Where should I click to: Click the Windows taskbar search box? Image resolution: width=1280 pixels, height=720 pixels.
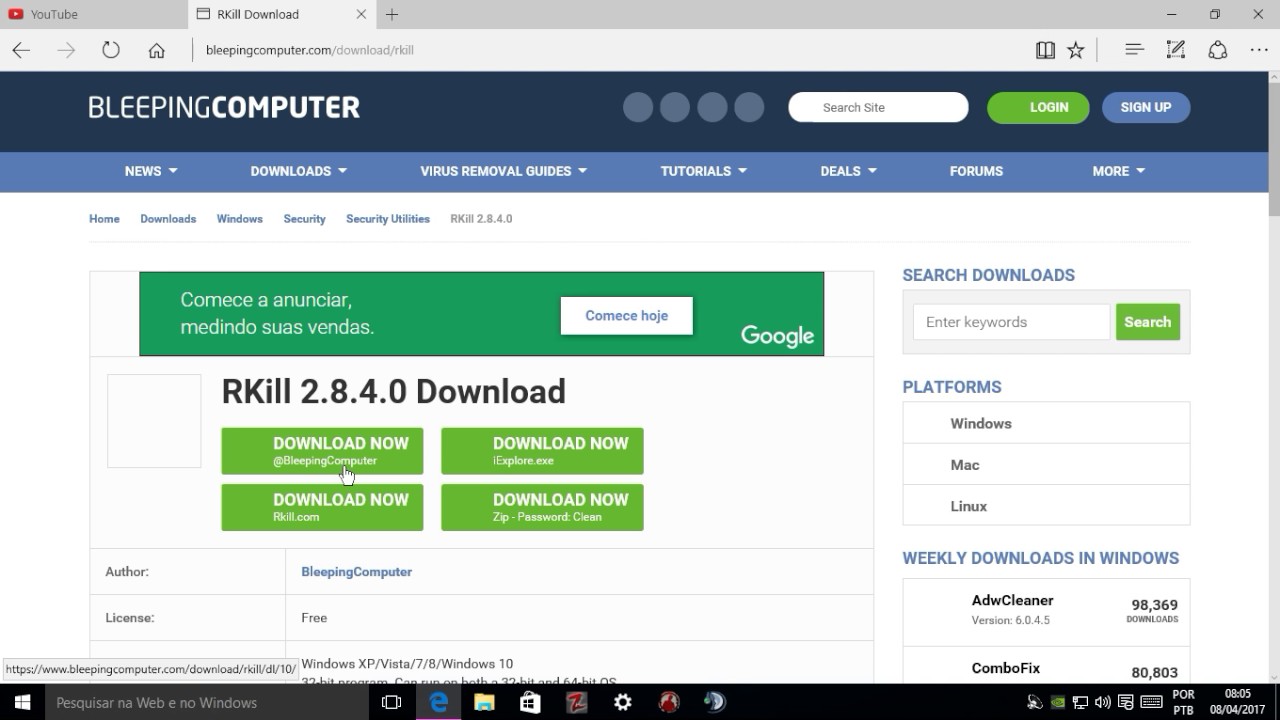tap(205, 702)
